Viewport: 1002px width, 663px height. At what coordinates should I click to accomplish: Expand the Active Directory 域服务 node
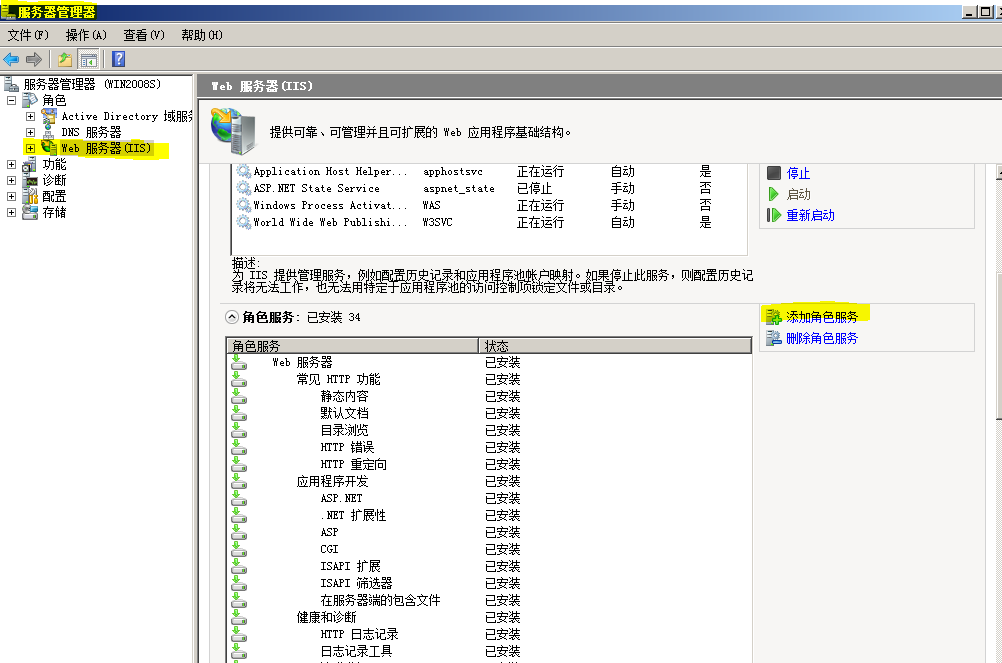(x=30, y=116)
